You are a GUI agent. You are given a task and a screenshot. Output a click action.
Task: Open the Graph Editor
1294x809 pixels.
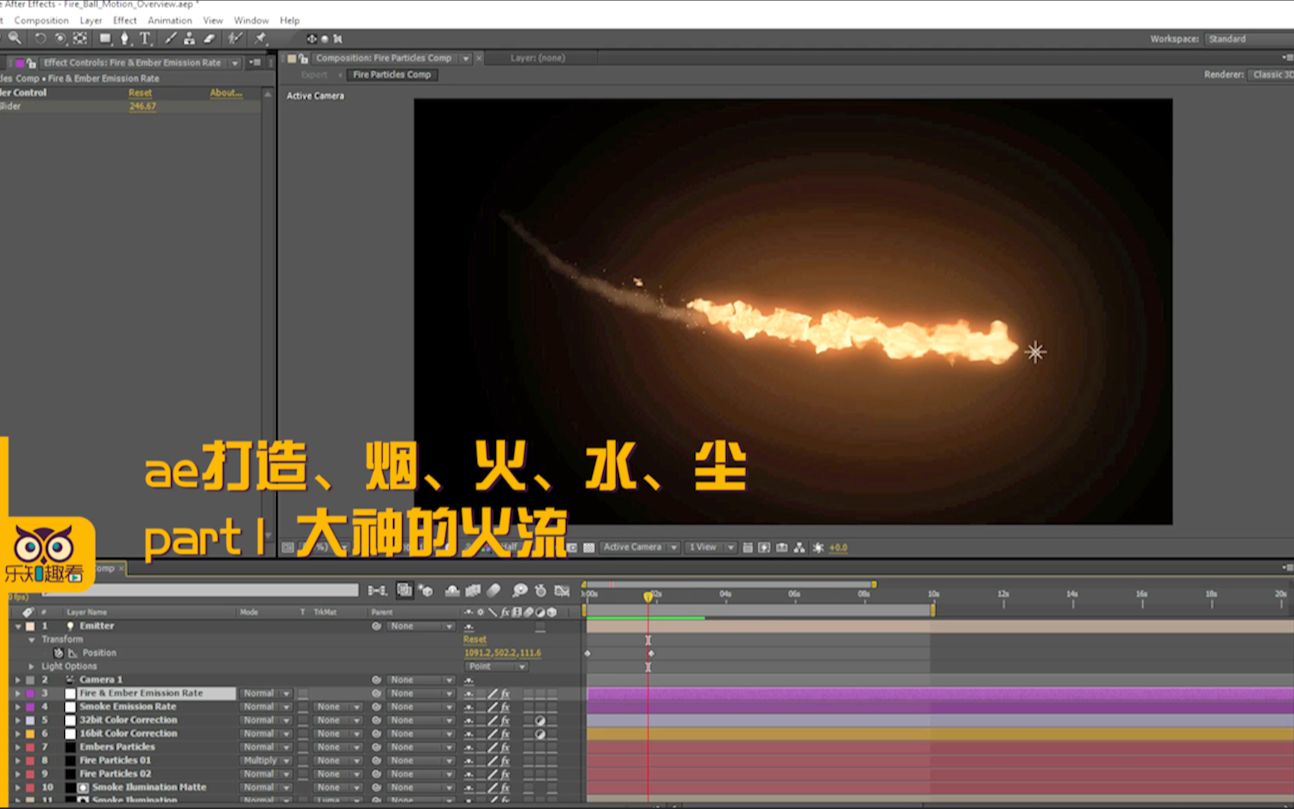(562, 591)
